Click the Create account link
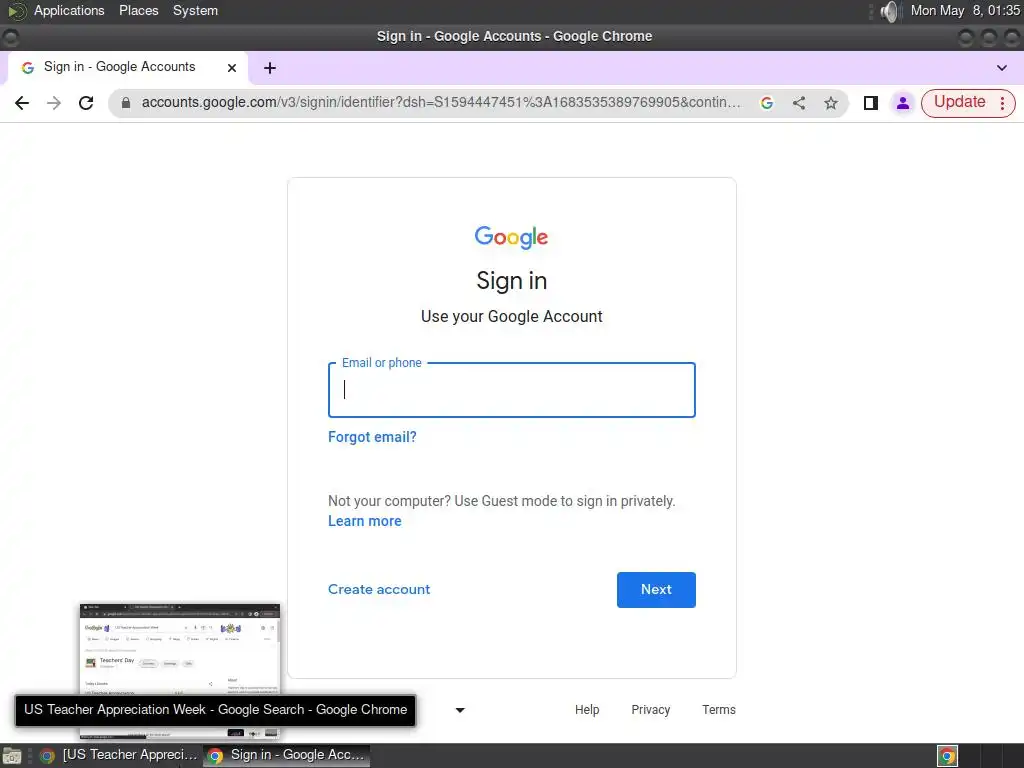The height and width of the screenshot is (768, 1024). coord(379,589)
